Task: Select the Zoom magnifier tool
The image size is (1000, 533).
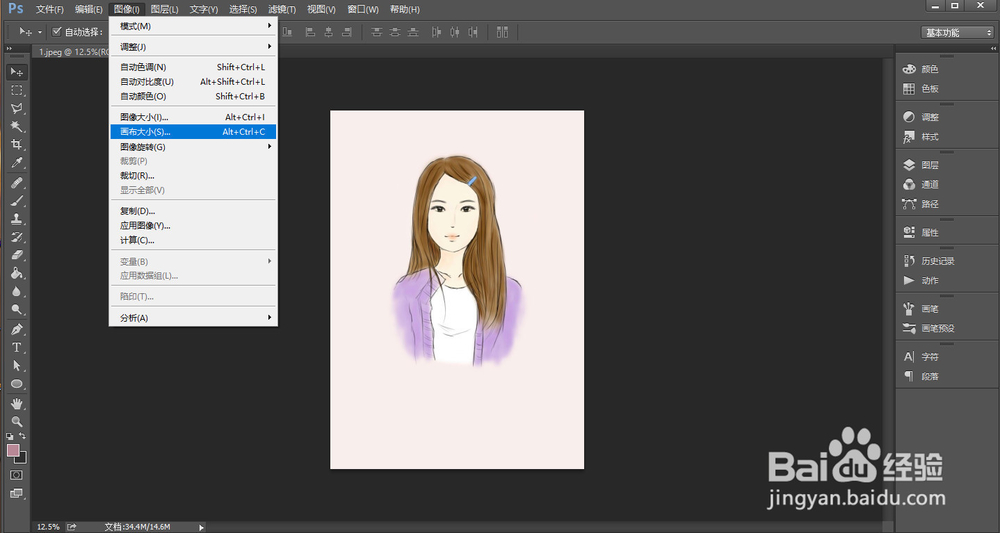Action: coord(17,422)
